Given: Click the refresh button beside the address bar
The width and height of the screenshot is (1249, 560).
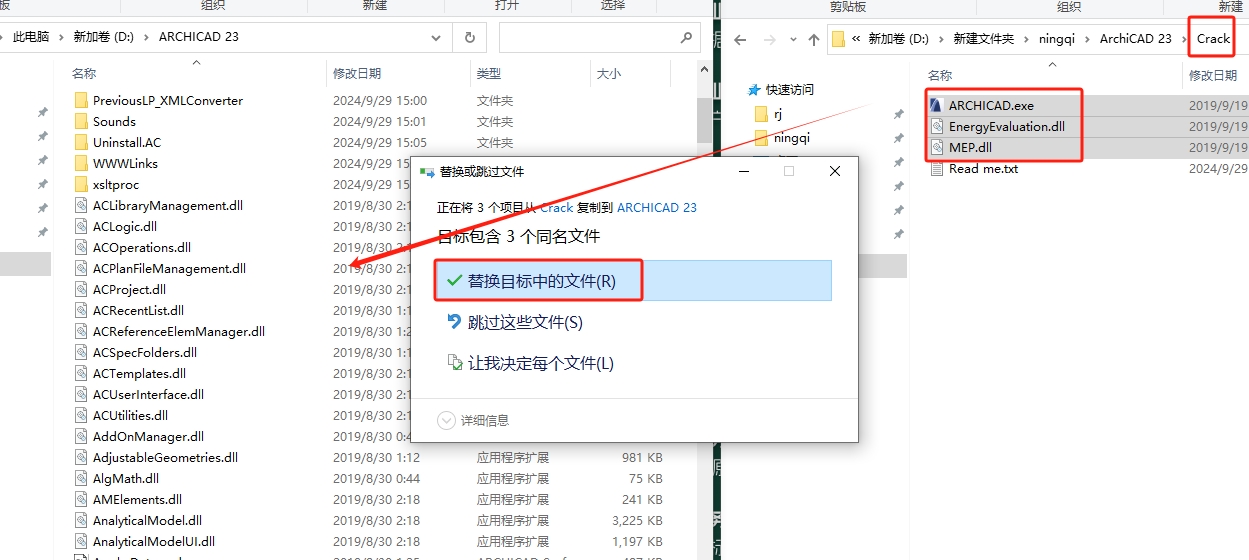Looking at the screenshot, I should (469, 37).
